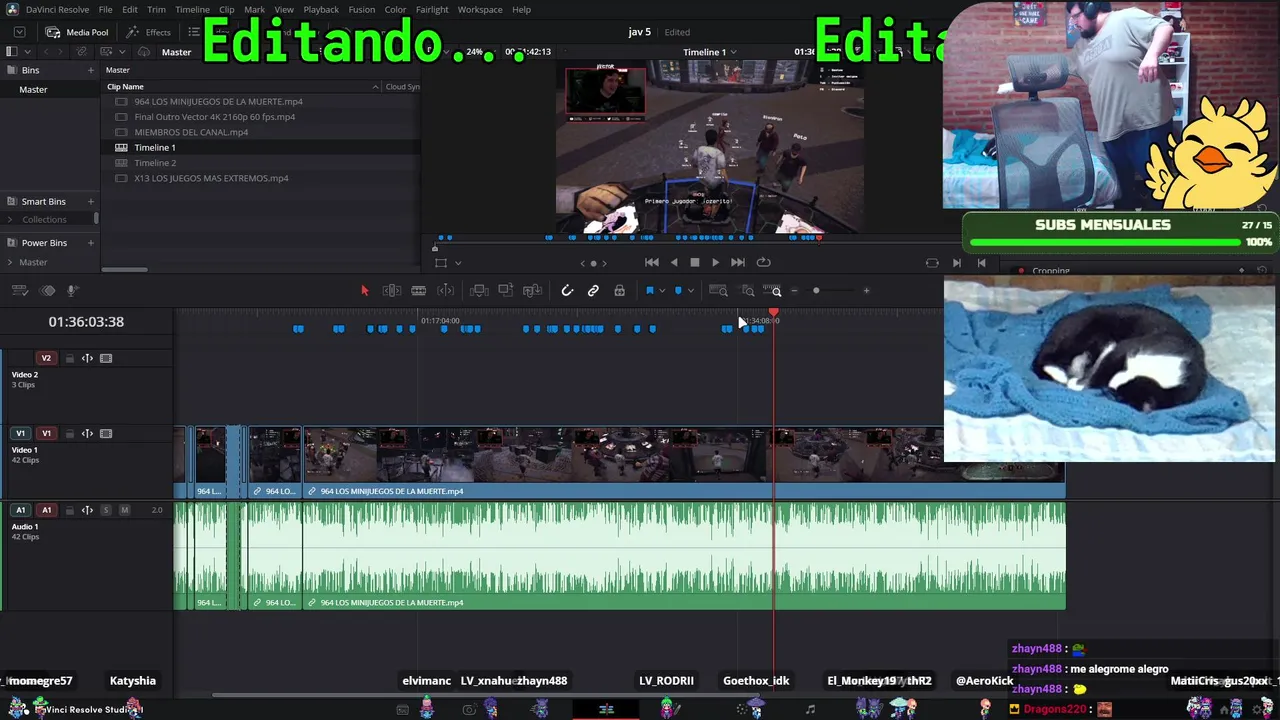Viewport: 1280px width, 720px height.
Task: Toggle the viewer Loop playback button
Action: click(764, 263)
